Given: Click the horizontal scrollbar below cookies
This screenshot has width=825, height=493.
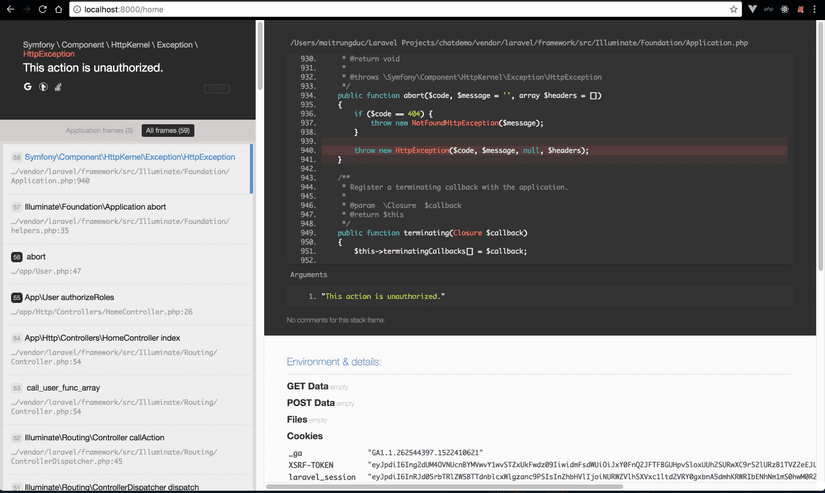Looking at the screenshot, I should point(445,487).
